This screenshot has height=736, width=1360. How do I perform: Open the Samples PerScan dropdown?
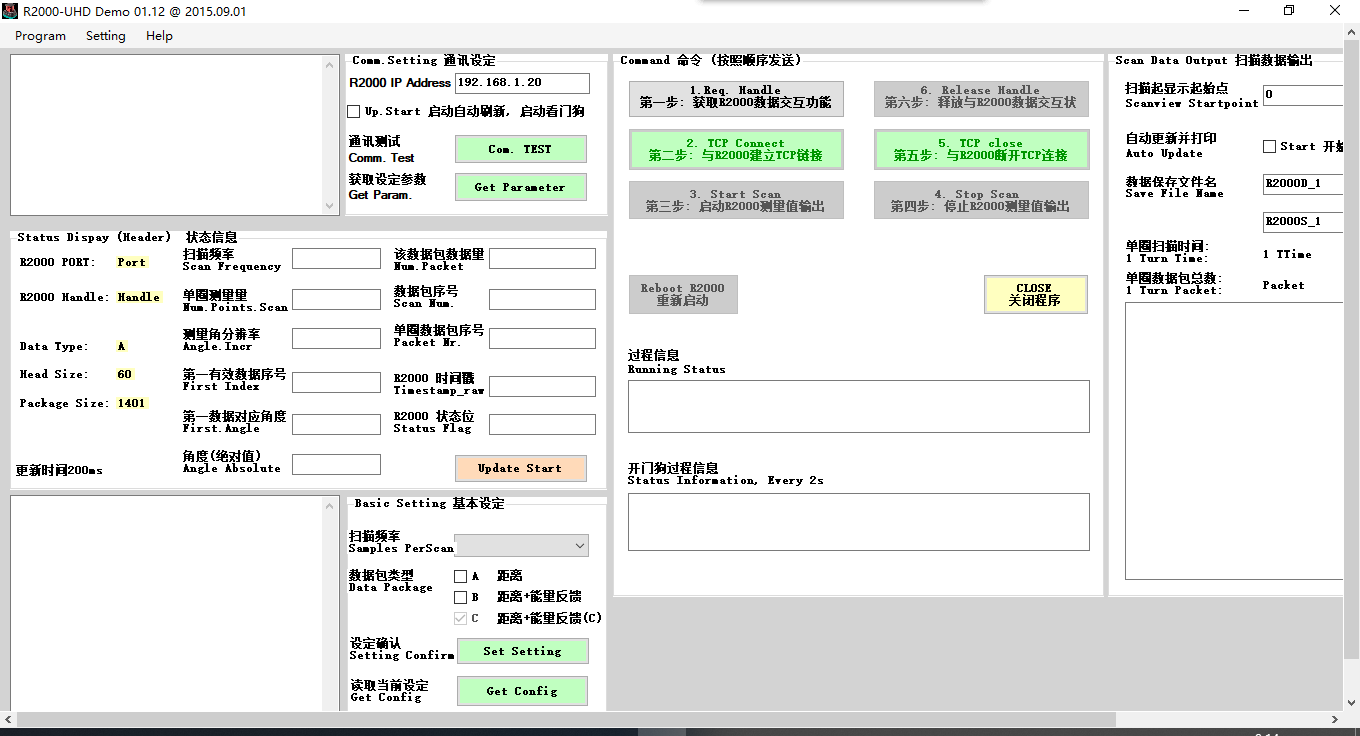(x=521, y=545)
